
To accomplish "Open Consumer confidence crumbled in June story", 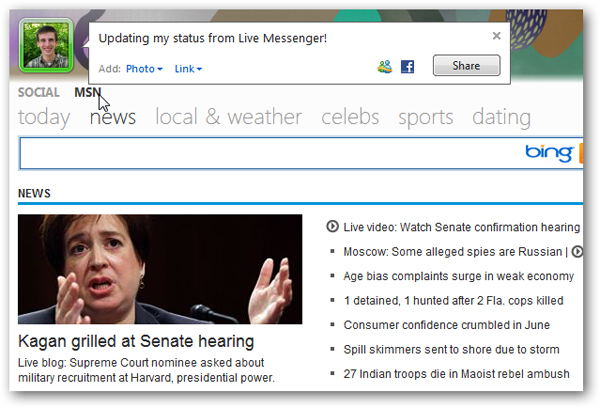I will click(x=447, y=325).
